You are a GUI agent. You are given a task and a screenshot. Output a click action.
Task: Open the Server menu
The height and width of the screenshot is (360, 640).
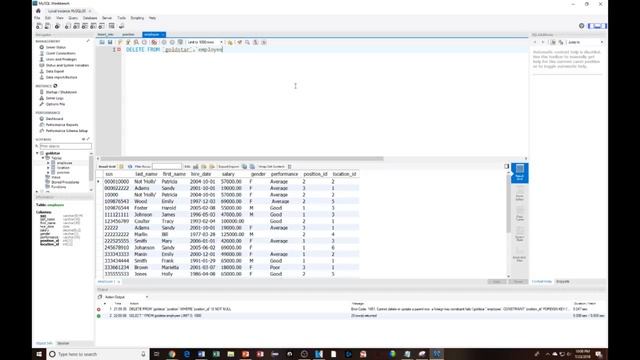pyautogui.click(x=107, y=18)
